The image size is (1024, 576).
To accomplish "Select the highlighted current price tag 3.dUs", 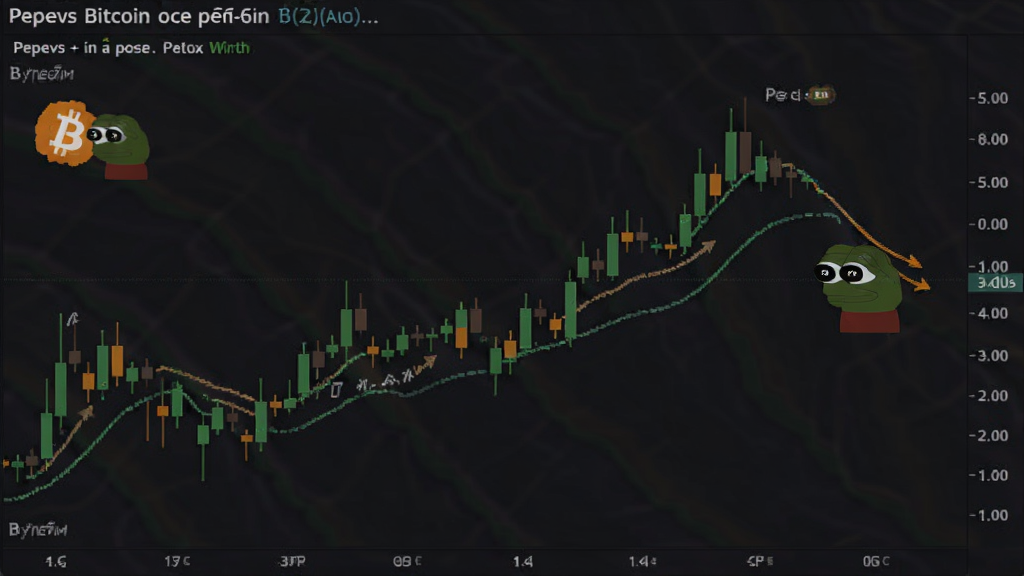I will point(995,282).
